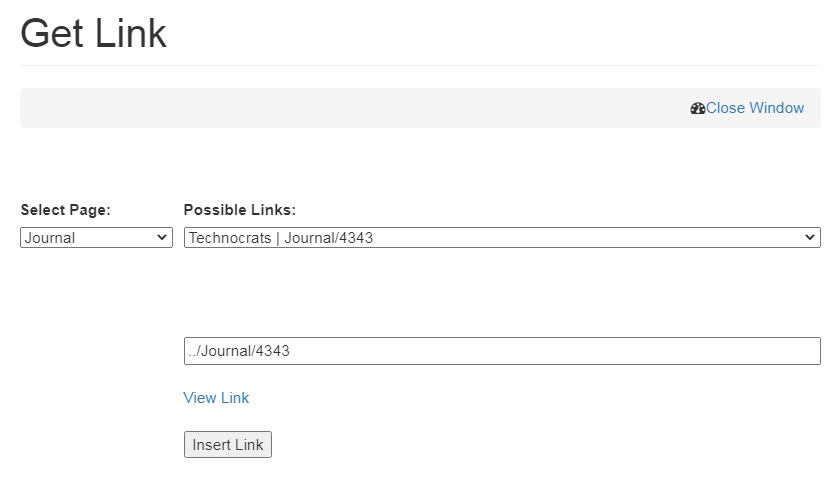Image resolution: width=829 pixels, height=493 pixels.
Task: Click the word "View" in View Link
Action: (x=200, y=398)
